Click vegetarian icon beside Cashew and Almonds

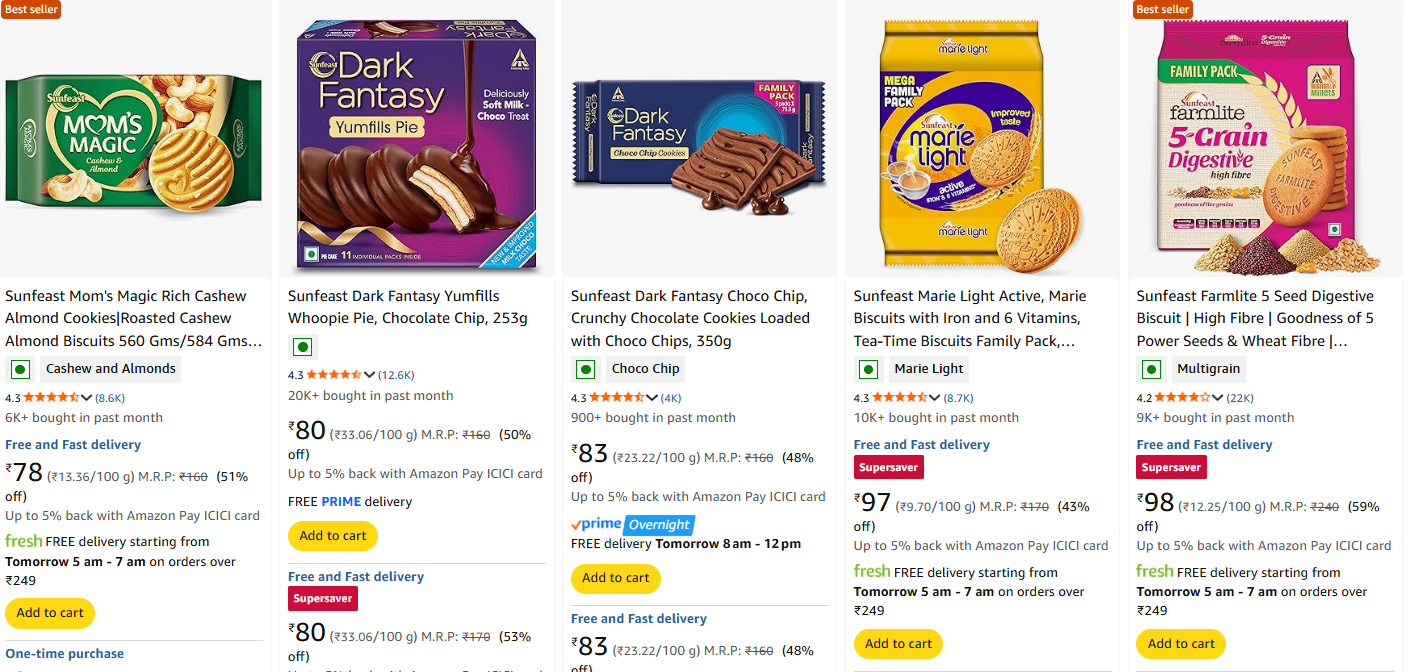[19, 369]
